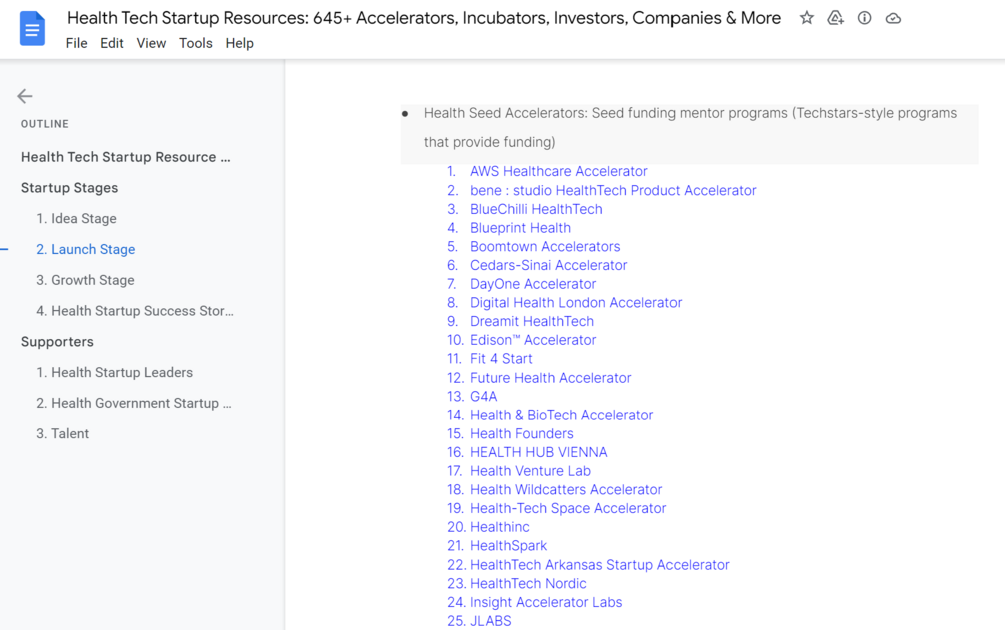Click the add to Drive icon
Screen dimensions: 1005x630
point(836,18)
